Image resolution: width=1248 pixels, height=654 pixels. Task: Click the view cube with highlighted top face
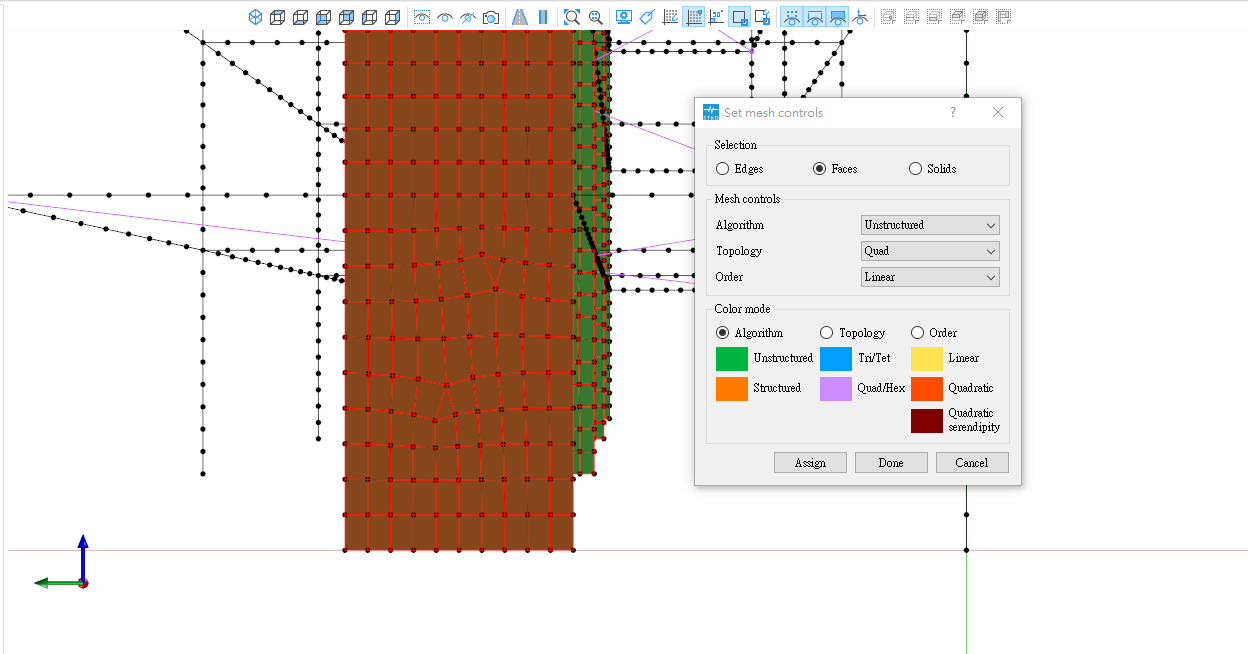278,17
